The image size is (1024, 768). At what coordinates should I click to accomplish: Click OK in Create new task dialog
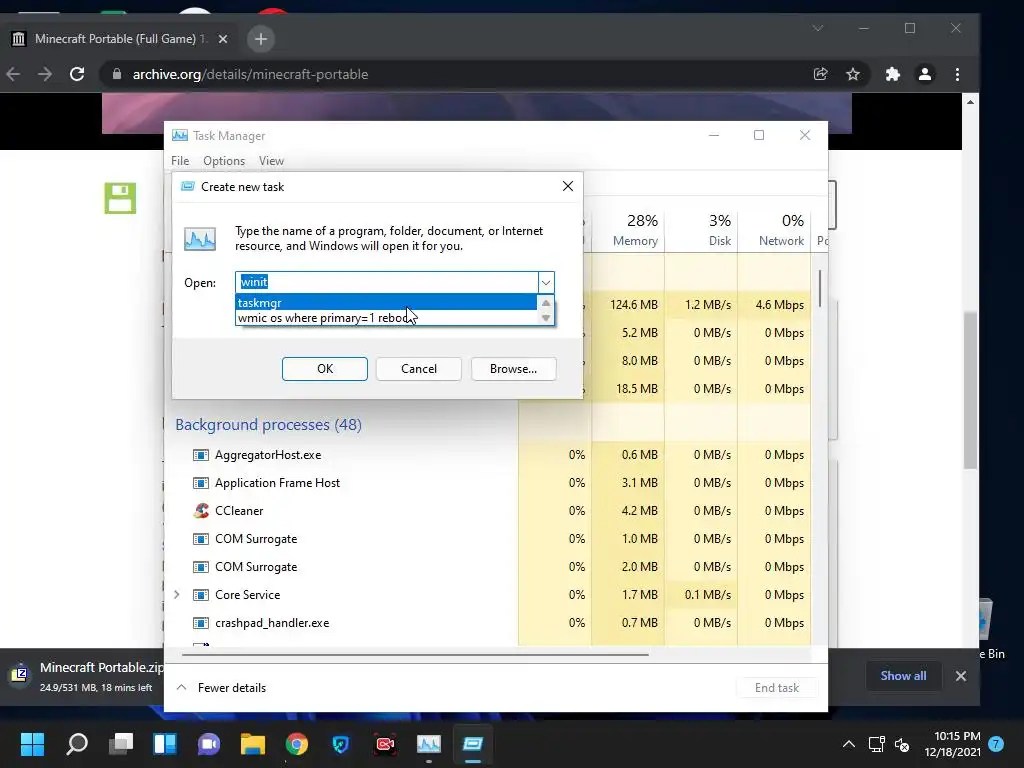[325, 368]
